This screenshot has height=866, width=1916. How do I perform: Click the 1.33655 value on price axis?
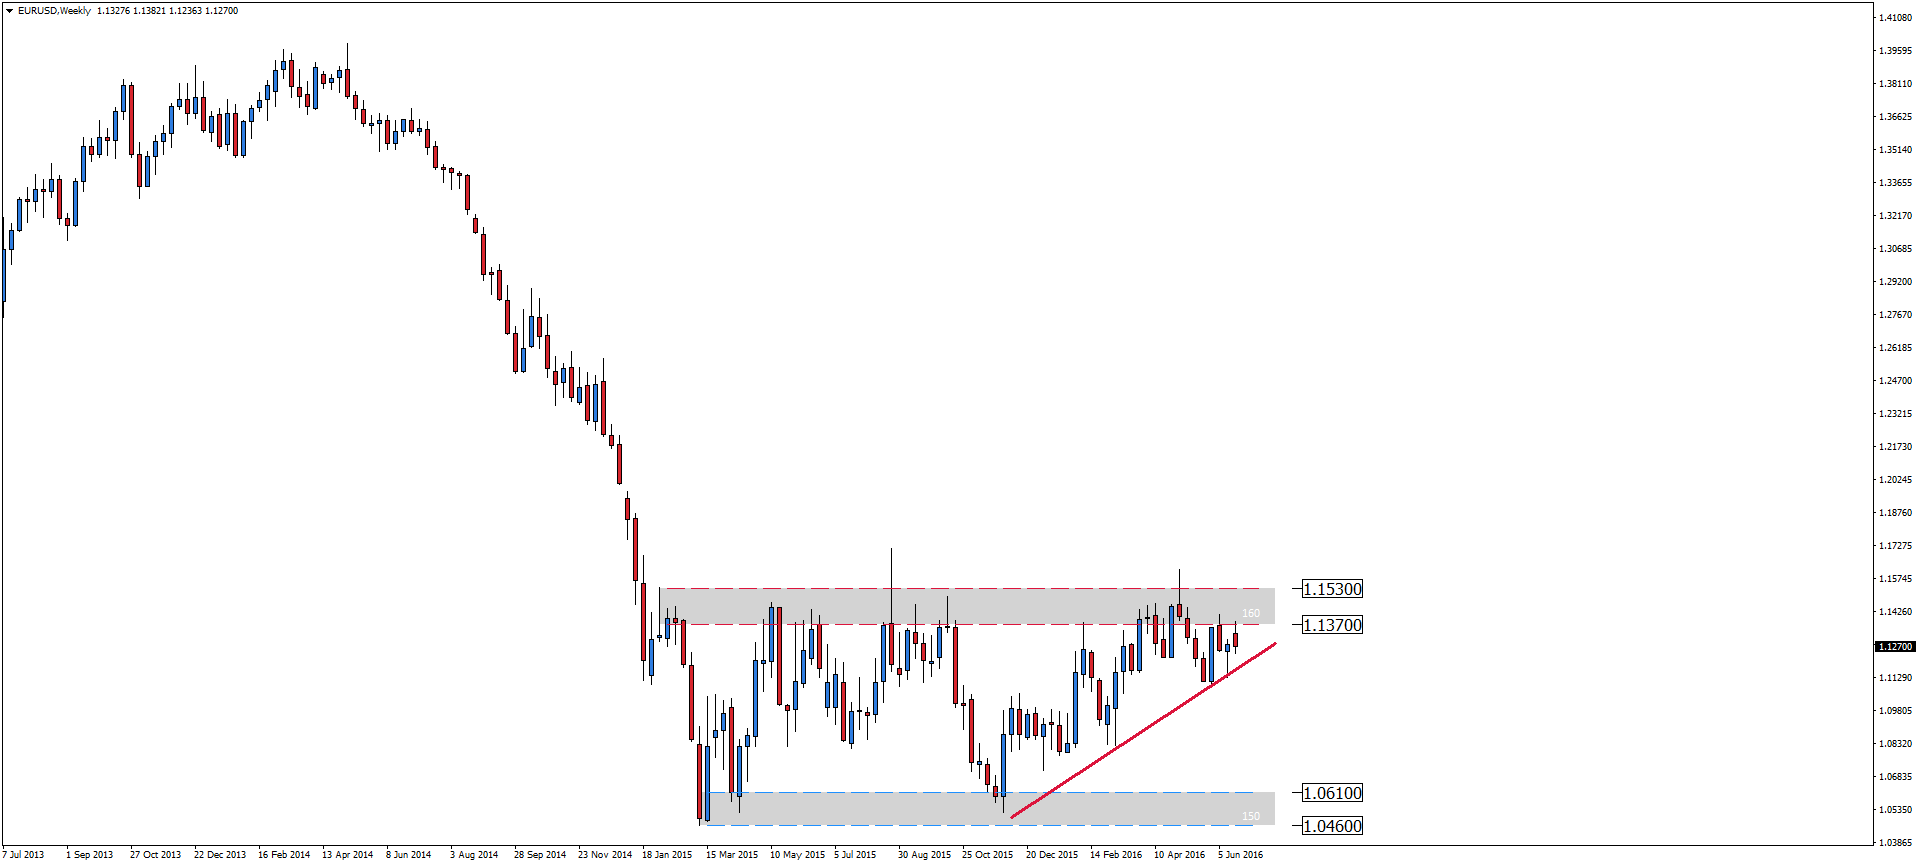click(1895, 183)
